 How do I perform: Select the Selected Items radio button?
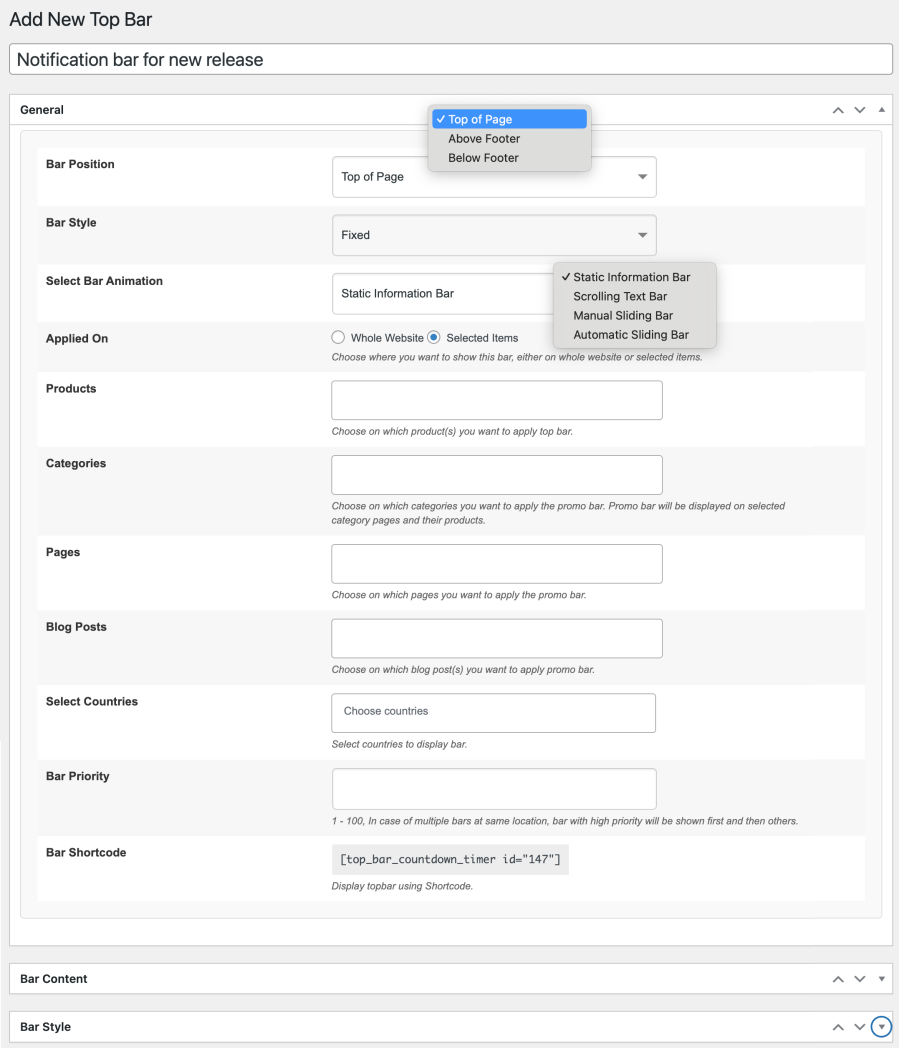pos(434,338)
